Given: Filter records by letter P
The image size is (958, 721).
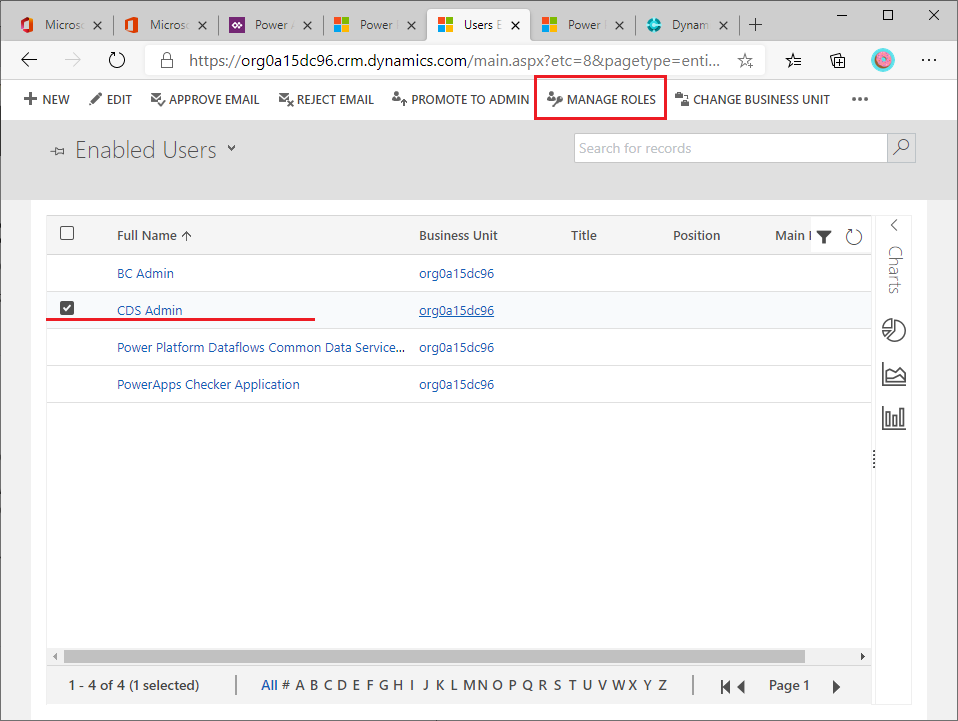Looking at the screenshot, I should coord(513,686).
